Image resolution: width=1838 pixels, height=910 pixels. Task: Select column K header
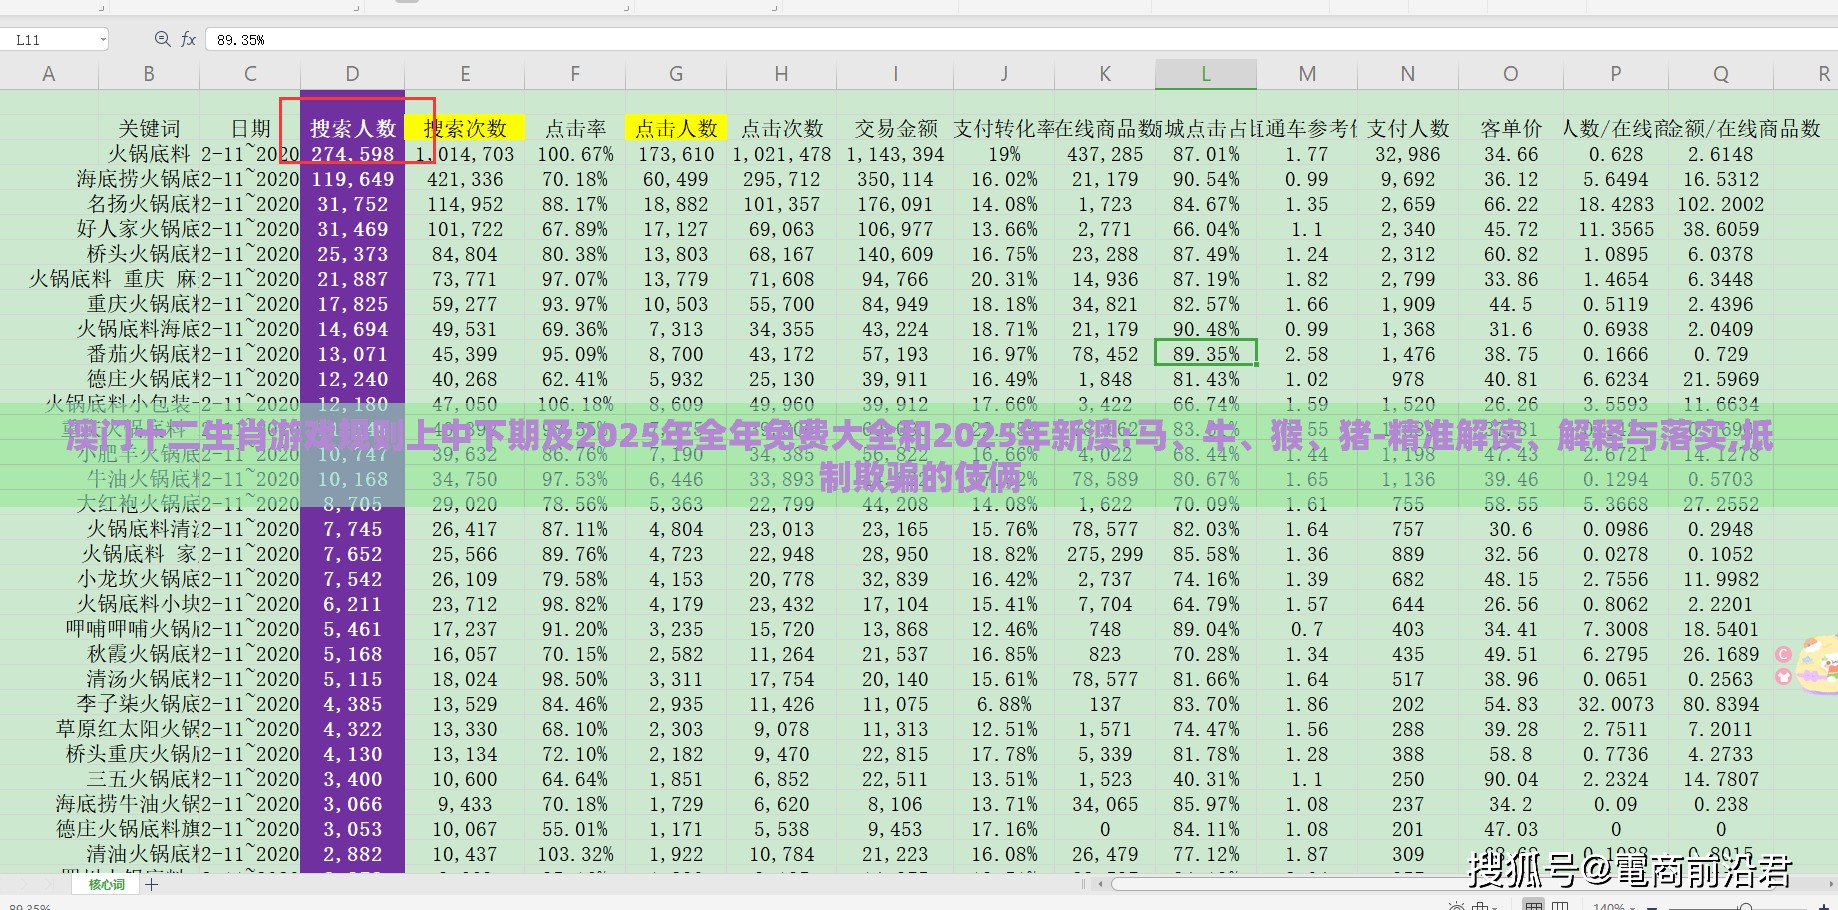[1105, 74]
